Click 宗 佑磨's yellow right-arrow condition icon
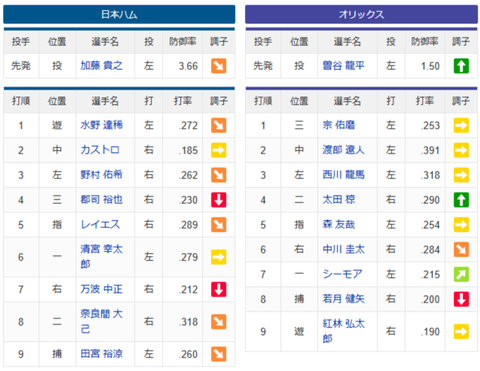The width and height of the screenshot is (480, 371). click(x=461, y=125)
